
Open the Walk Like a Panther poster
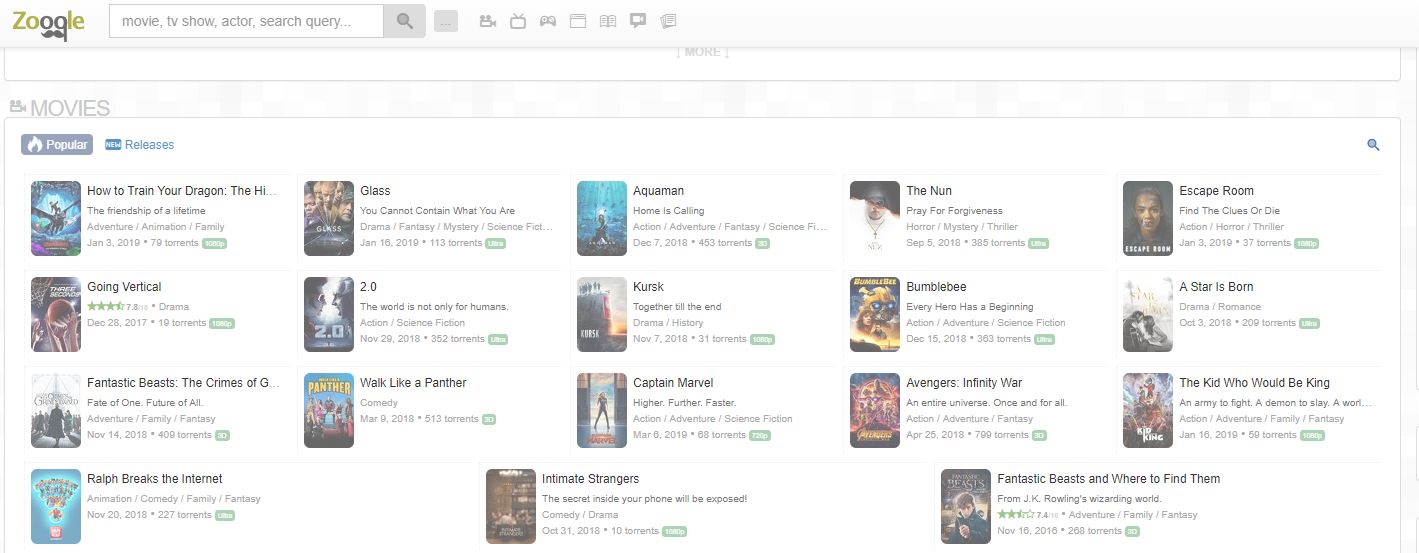pos(329,411)
